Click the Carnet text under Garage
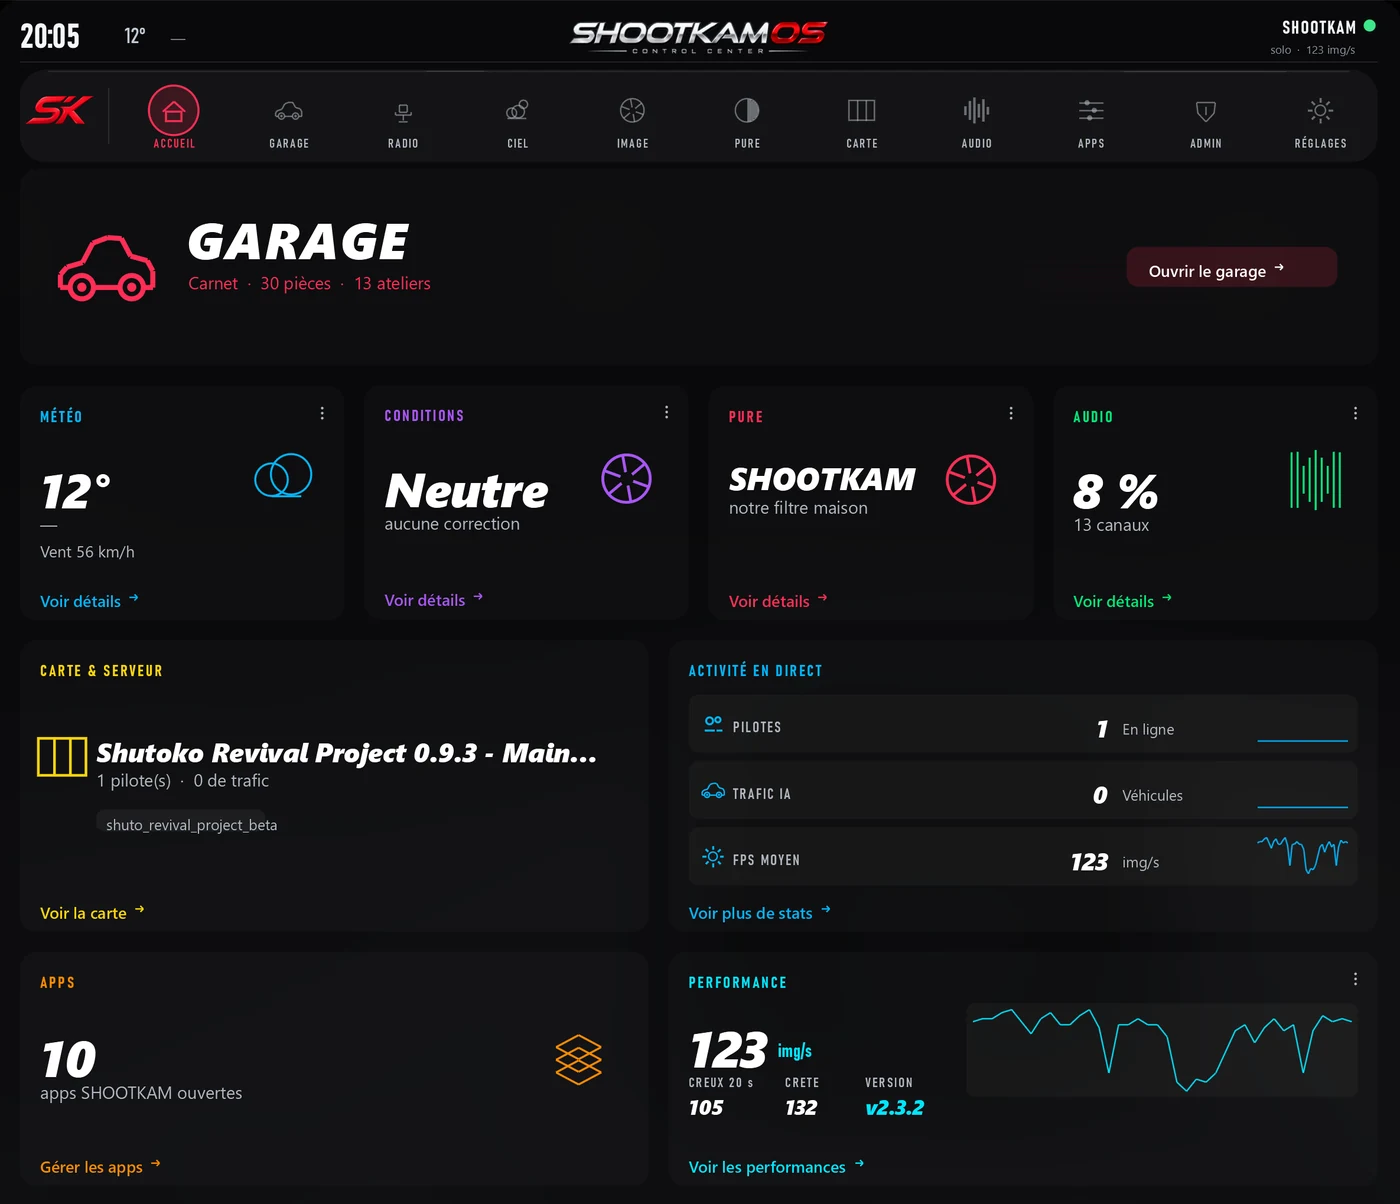 coord(213,284)
